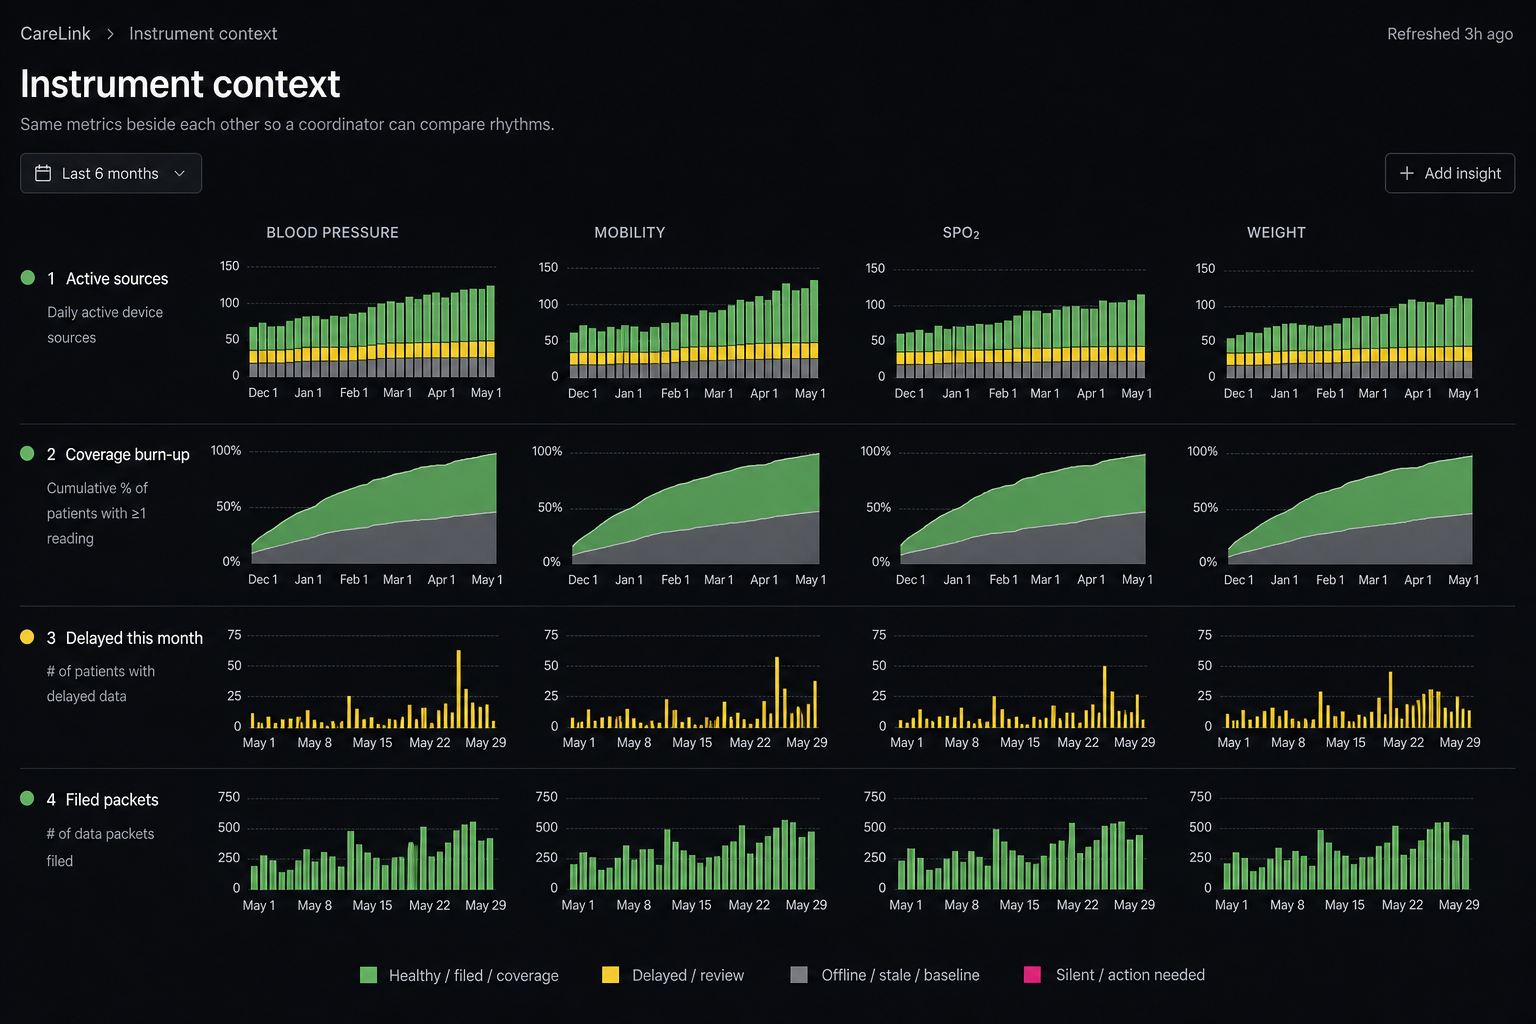Open the Blood Pressure Filed packets chart
The height and width of the screenshot is (1024, 1536).
tap(362, 851)
